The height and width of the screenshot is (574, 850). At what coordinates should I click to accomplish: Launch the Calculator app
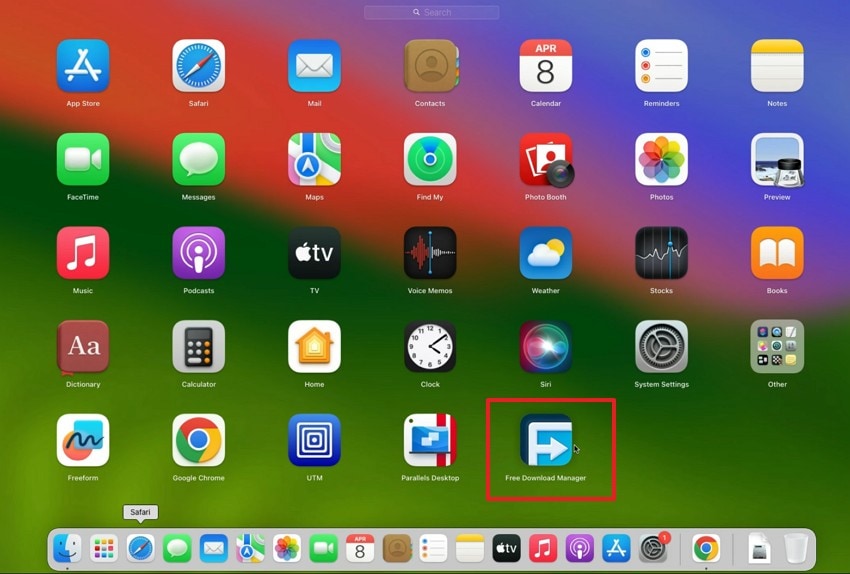198,347
